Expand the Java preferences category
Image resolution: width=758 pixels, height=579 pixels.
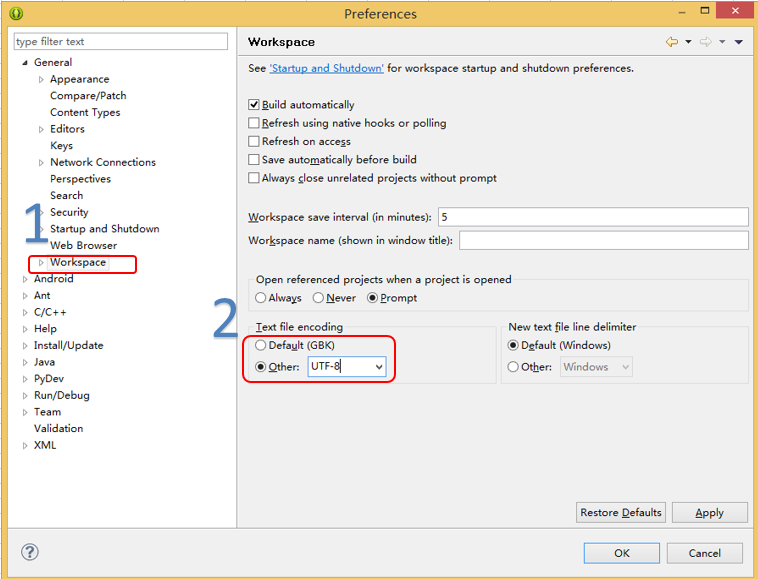[x=25, y=362]
